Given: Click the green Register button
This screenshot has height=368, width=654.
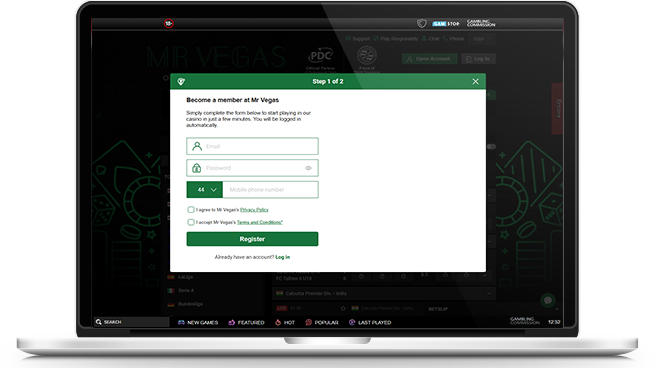Looking at the screenshot, I should [x=252, y=239].
